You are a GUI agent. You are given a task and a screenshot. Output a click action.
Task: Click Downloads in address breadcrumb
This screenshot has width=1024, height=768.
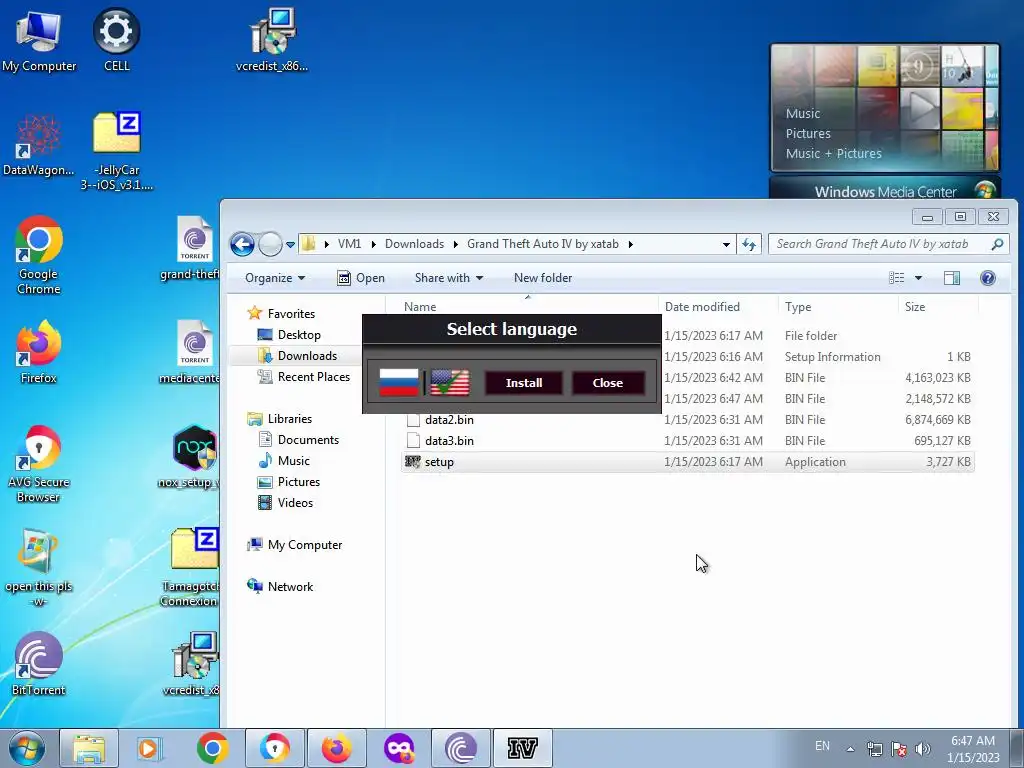tap(414, 244)
